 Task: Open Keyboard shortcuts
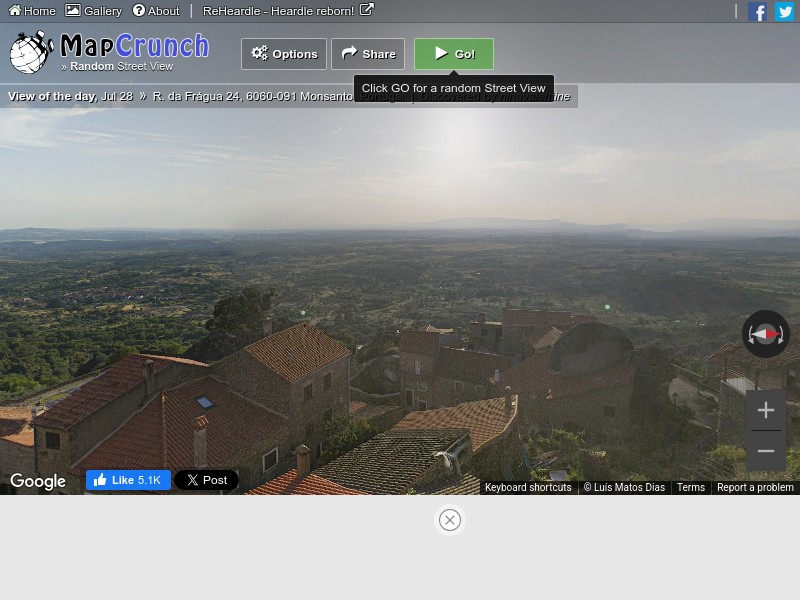click(x=528, y=487)
